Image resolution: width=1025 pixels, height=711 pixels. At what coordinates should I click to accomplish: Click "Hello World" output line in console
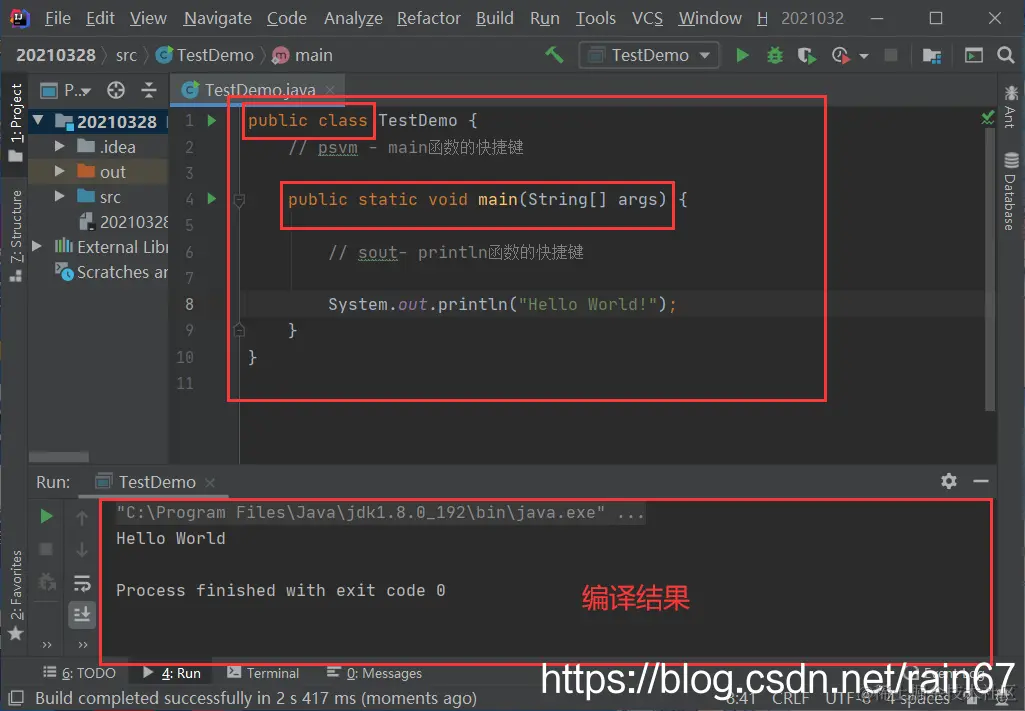point(171,538)
